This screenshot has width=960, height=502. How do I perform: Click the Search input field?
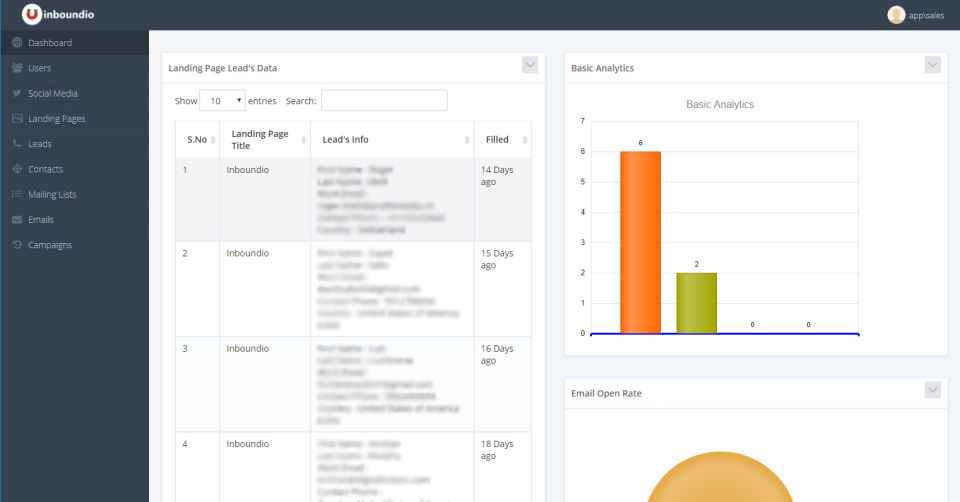pyautogui.click(x=384, y=100)
